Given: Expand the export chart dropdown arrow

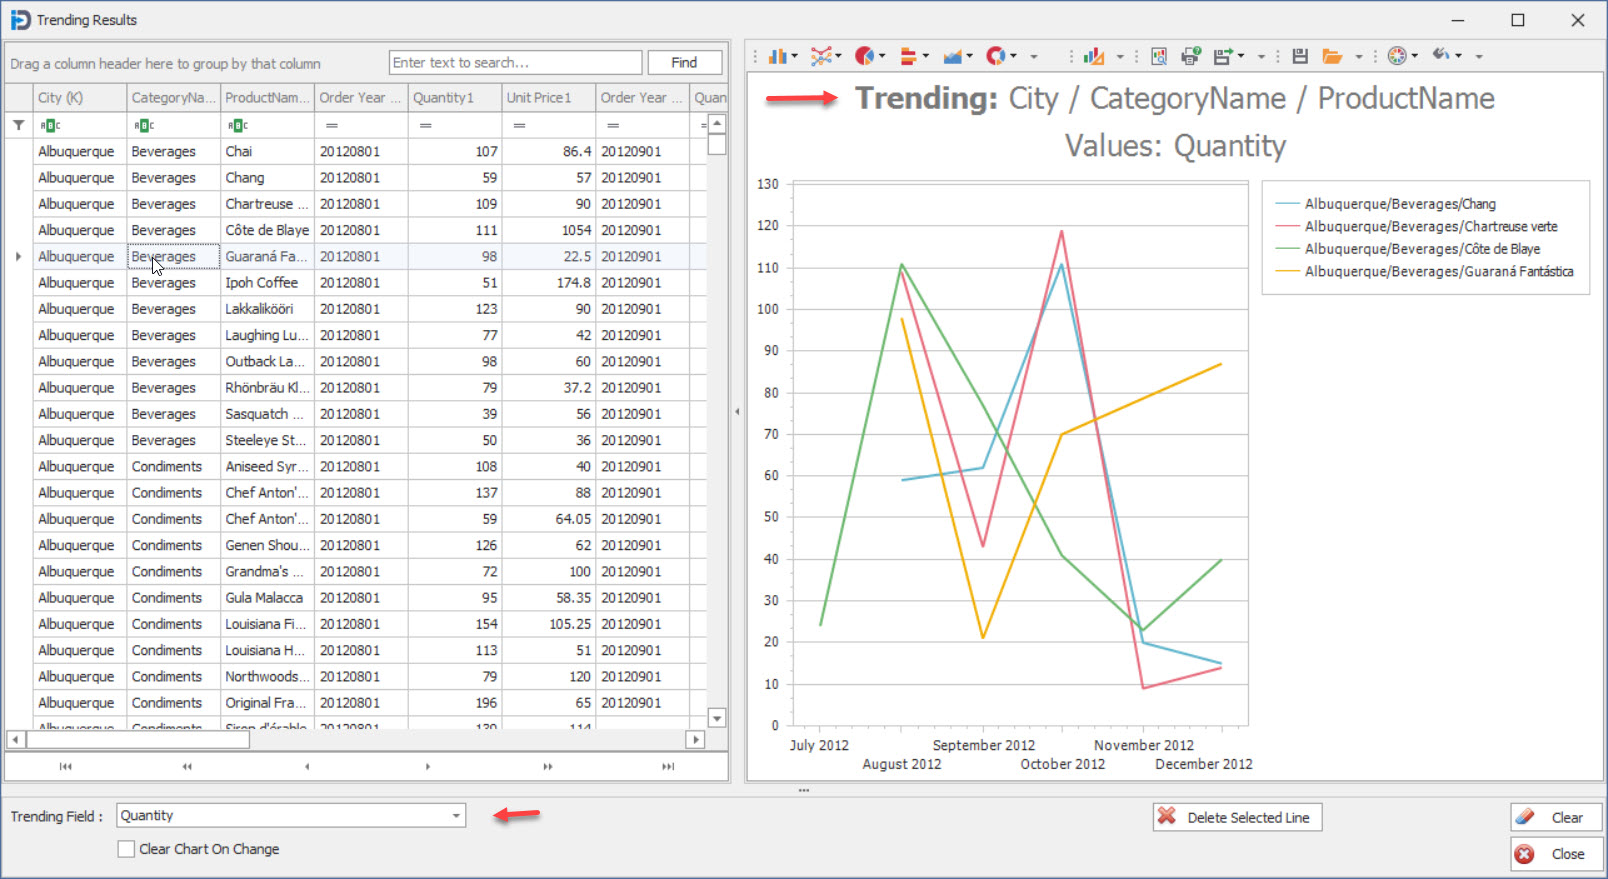Looking at the screenshot, I should [x=1242, y=56].
